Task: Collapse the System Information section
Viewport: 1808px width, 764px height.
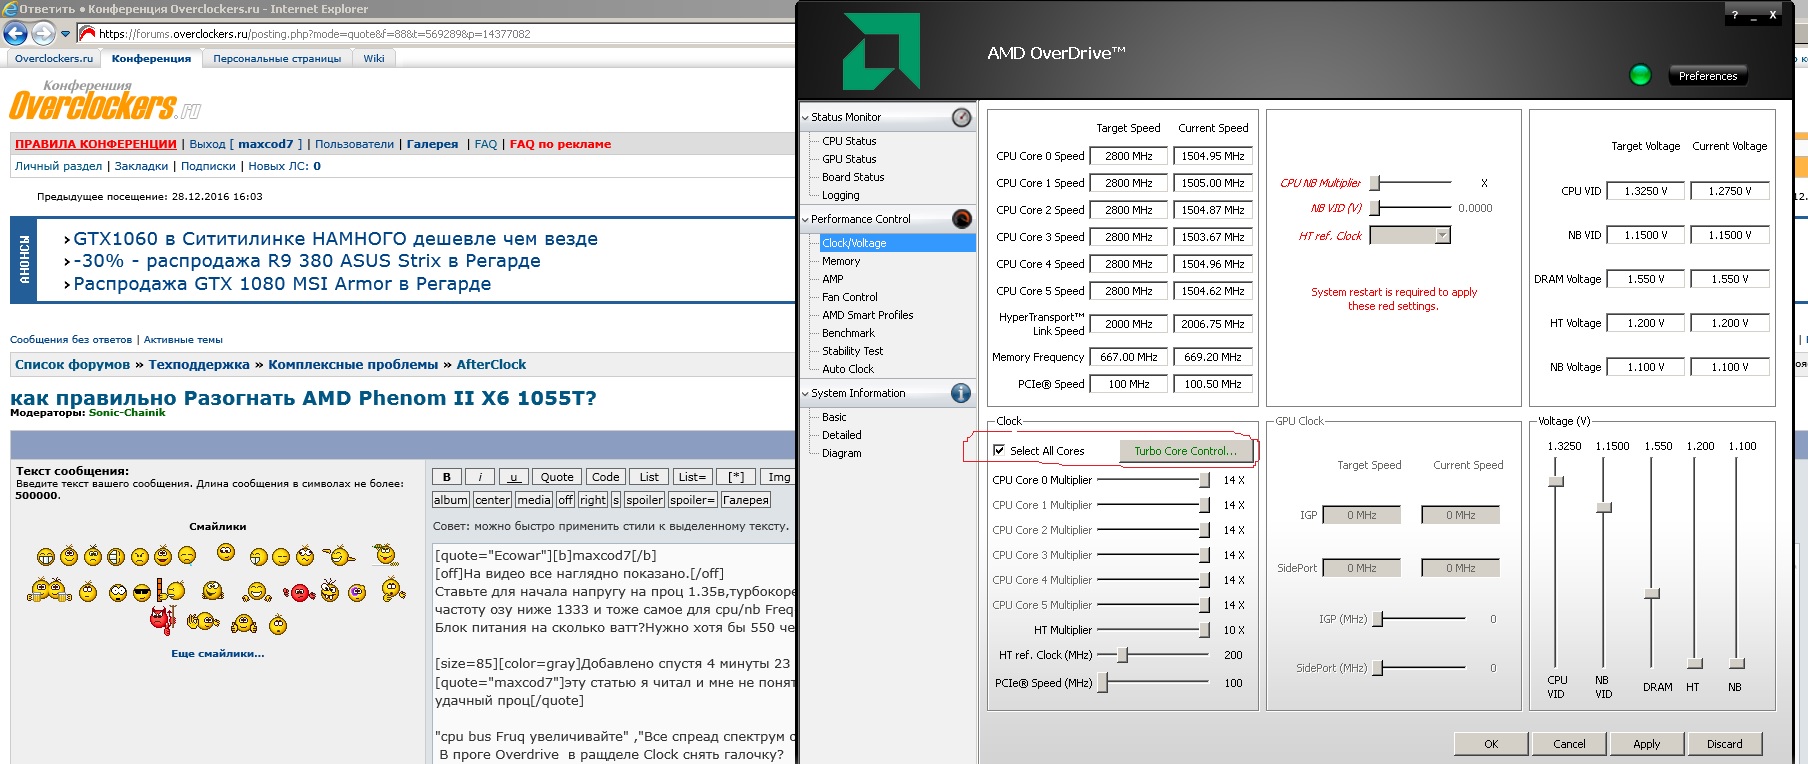Action: 805,394
